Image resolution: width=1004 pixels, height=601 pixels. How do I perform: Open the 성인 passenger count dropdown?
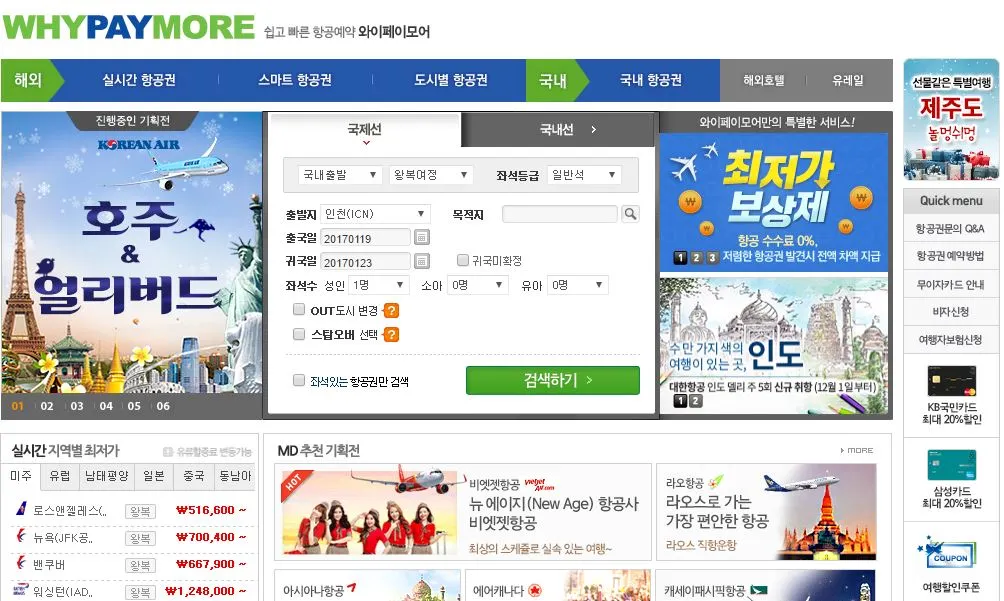point(379,285)
